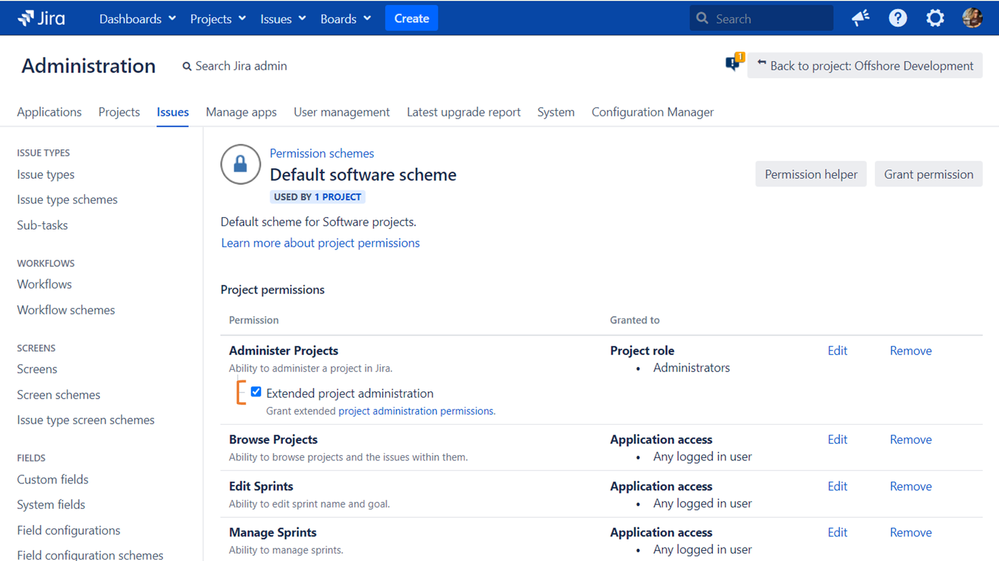The height and width of the screenshot is (561, 999).
Task: Click the Grant permission button
Action: pyautogui.click(x=928, y=174)
